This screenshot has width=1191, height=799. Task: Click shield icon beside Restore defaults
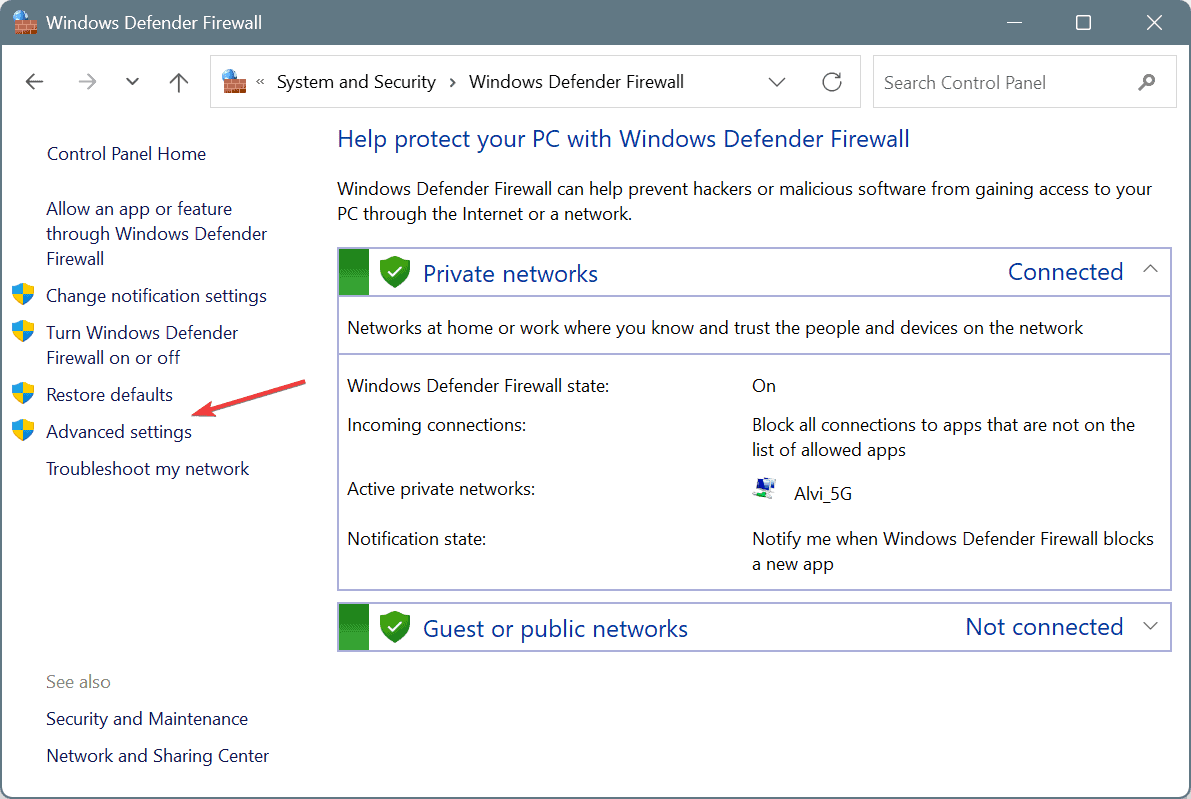pyautogui.click(x=24, y=393)
